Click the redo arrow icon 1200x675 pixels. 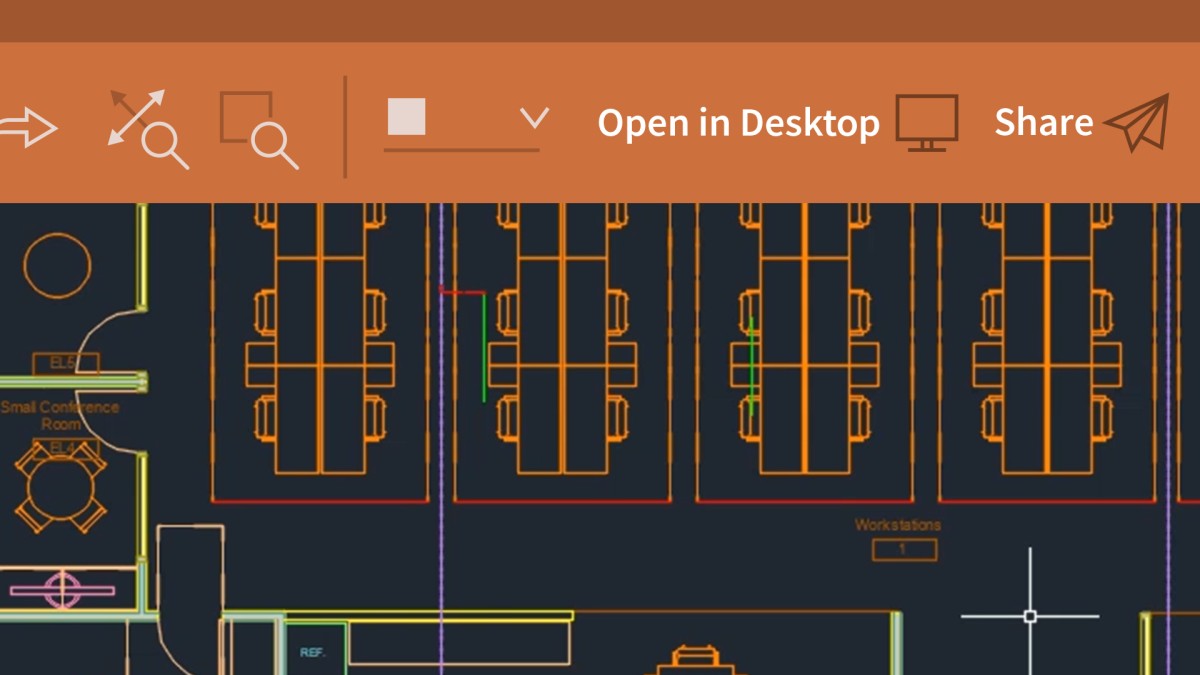click(x=28, y=128)
